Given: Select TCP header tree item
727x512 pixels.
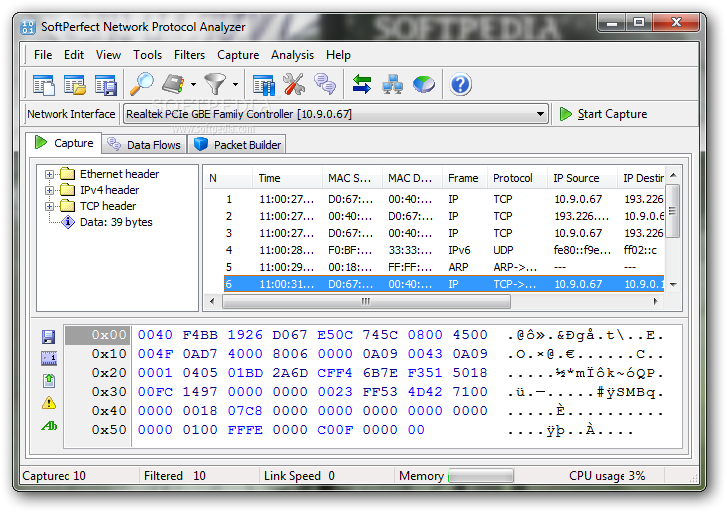Looking at the screenshot, I should tap(108, 206).
